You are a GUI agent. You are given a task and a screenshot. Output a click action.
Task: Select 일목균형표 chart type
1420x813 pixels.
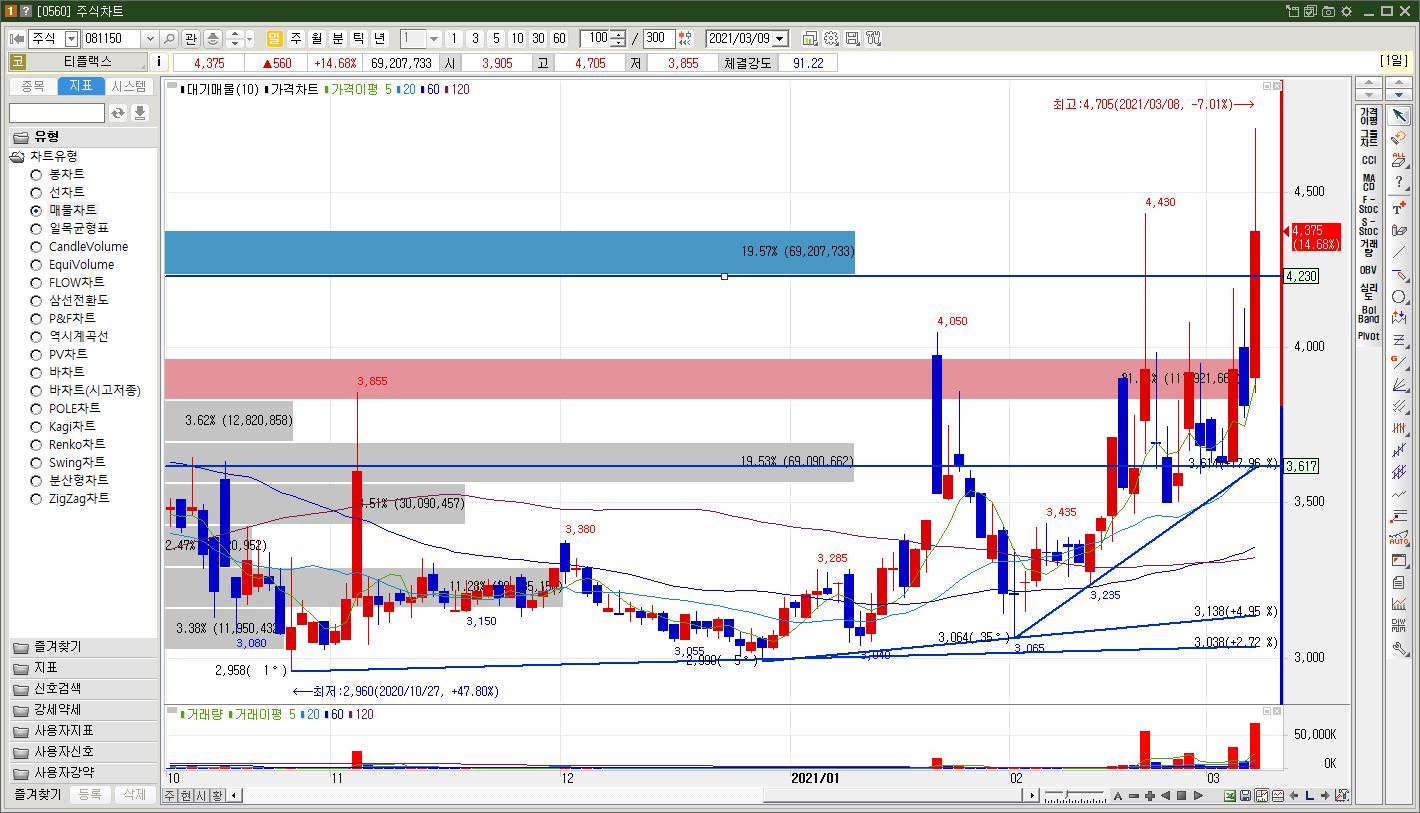click(x=78, y=228)
